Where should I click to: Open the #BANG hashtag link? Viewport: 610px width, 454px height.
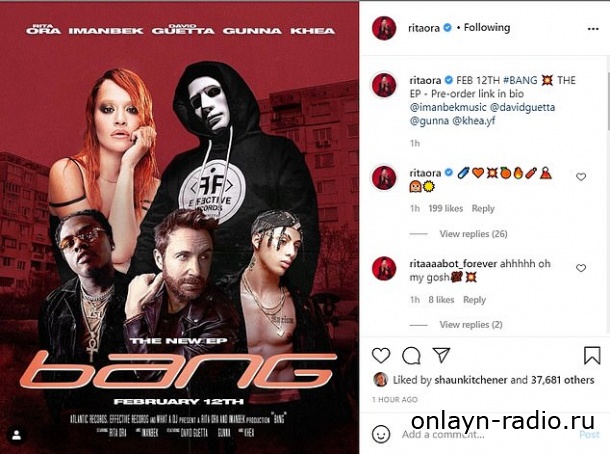520,81
